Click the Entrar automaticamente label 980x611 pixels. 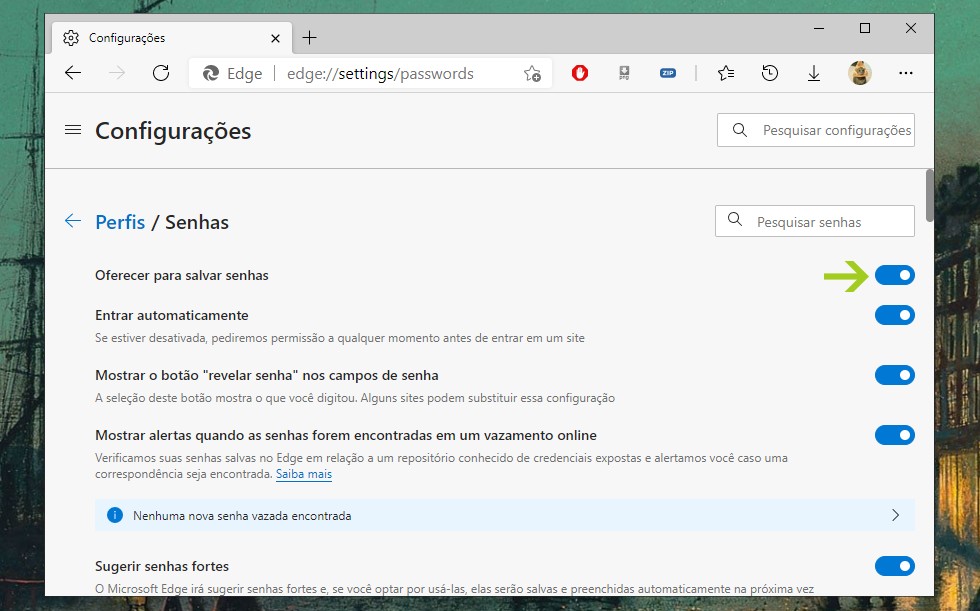click(172, 315)
